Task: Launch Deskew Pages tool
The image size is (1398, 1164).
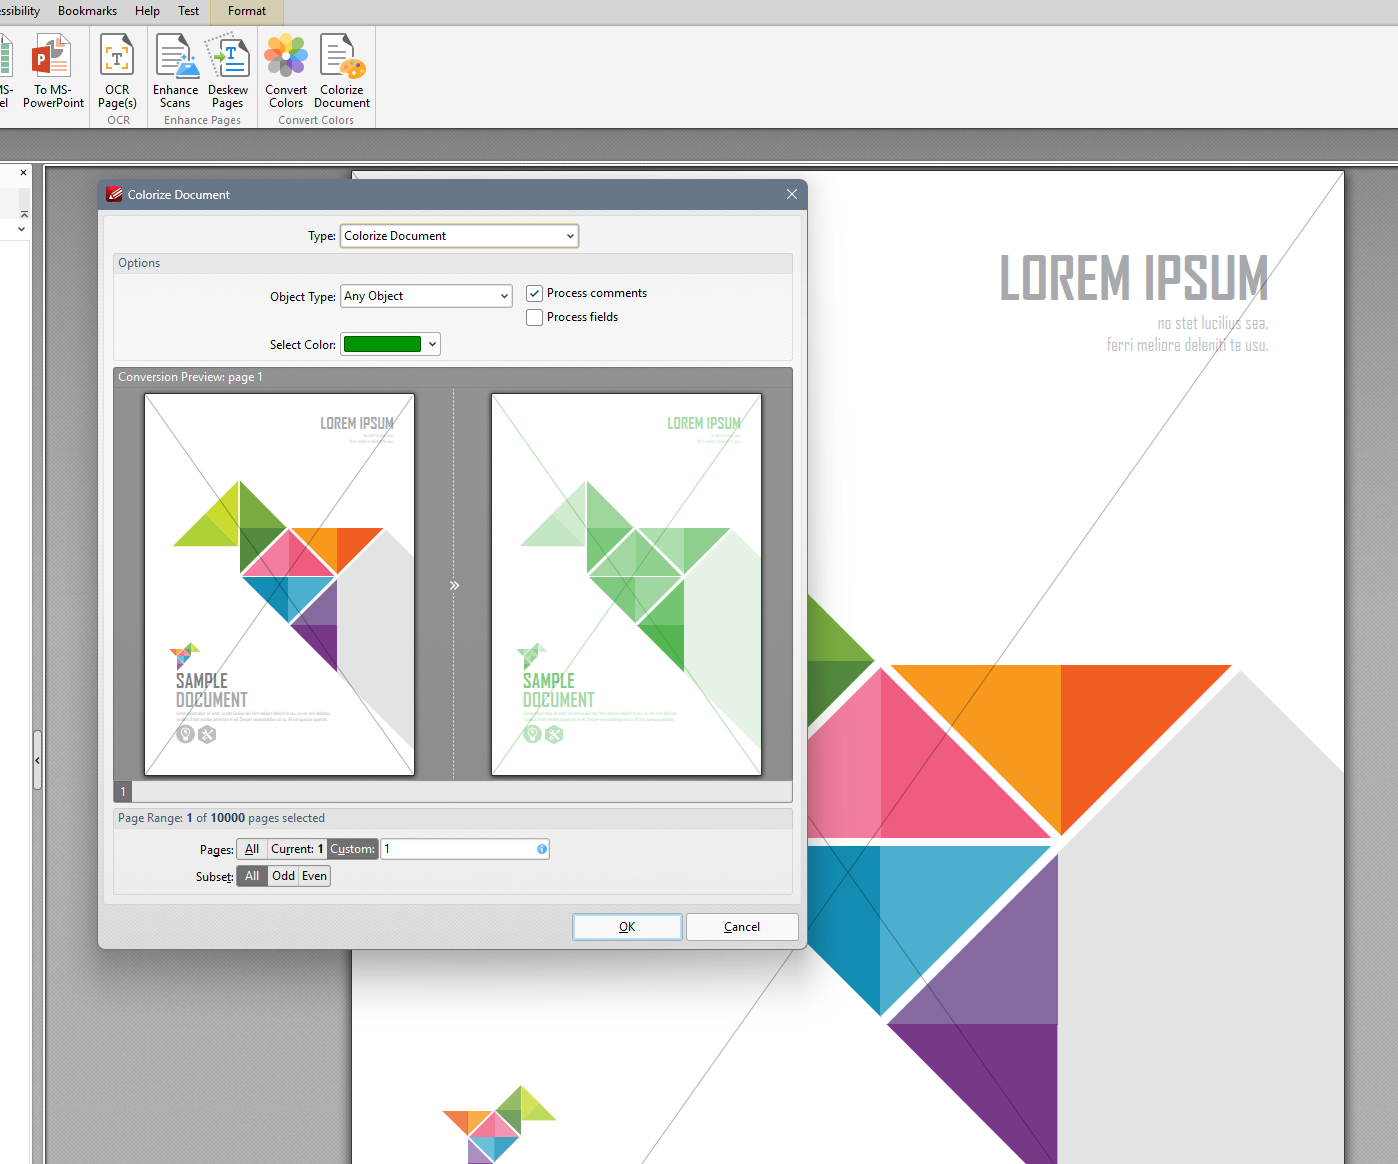Action: [x=228, y=71]
